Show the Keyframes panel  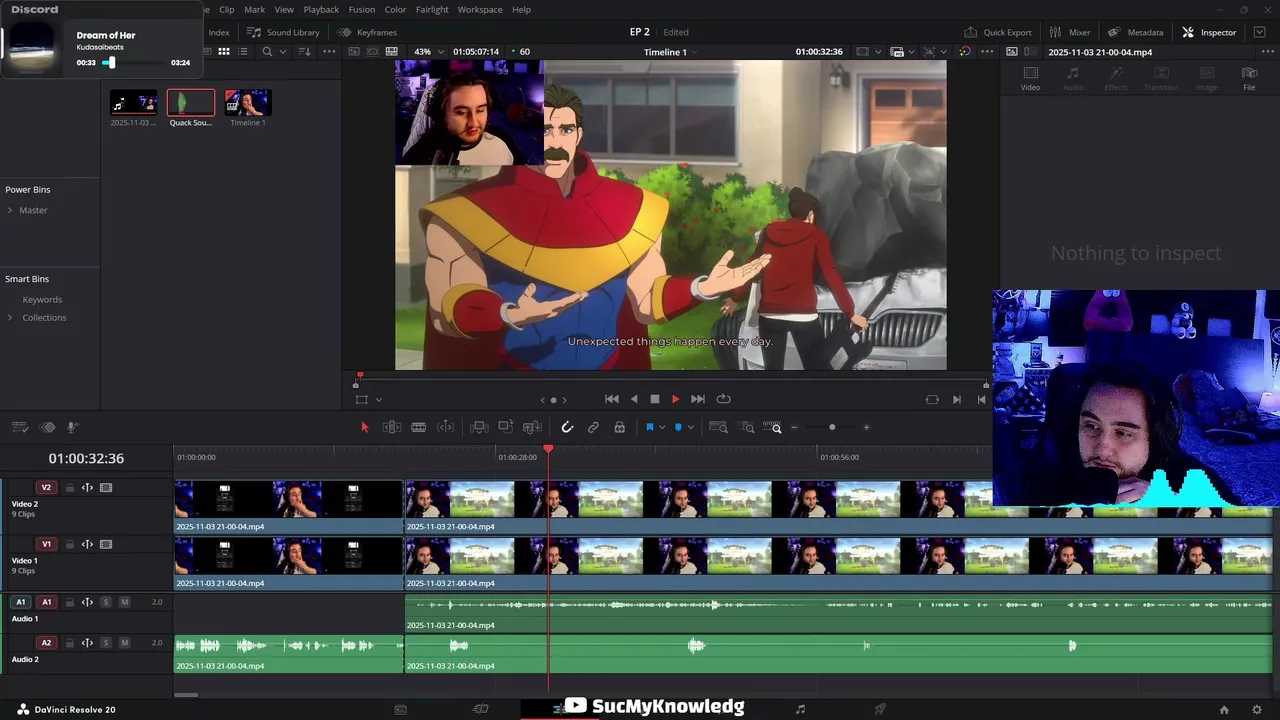click(x=367, y=32)
